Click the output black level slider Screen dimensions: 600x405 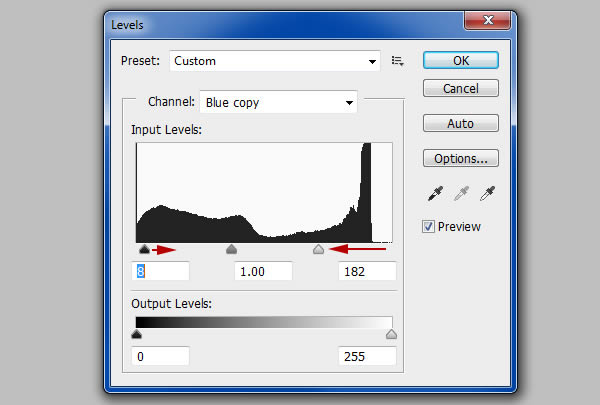137,335
